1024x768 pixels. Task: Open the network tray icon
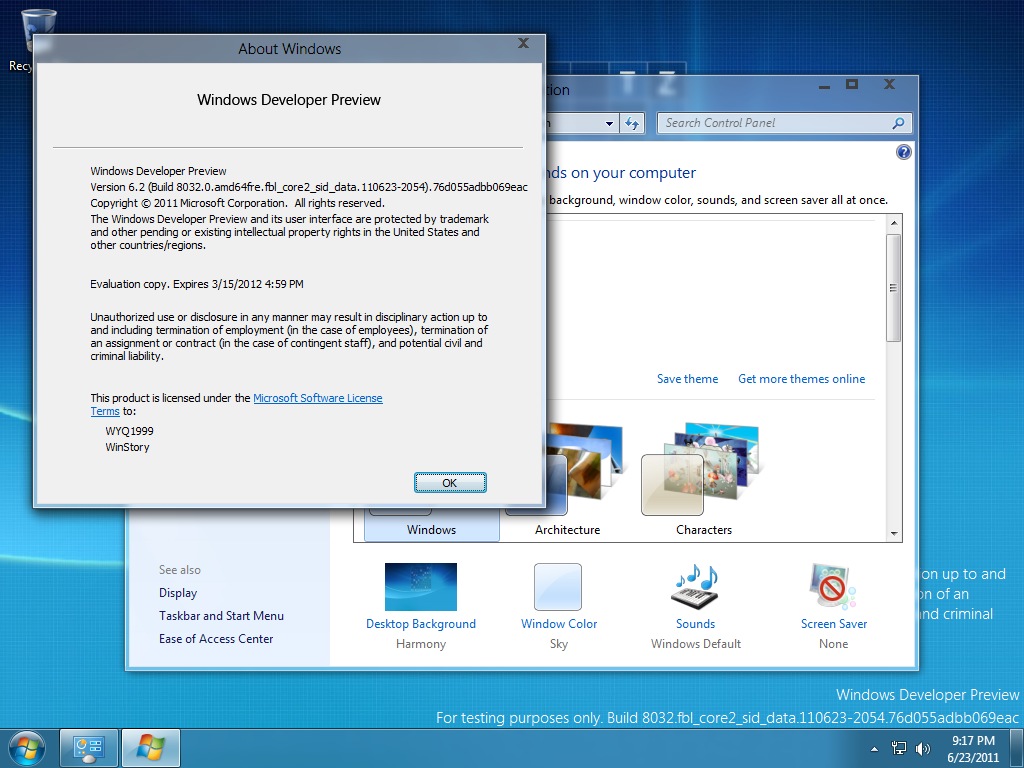[899, 748]
